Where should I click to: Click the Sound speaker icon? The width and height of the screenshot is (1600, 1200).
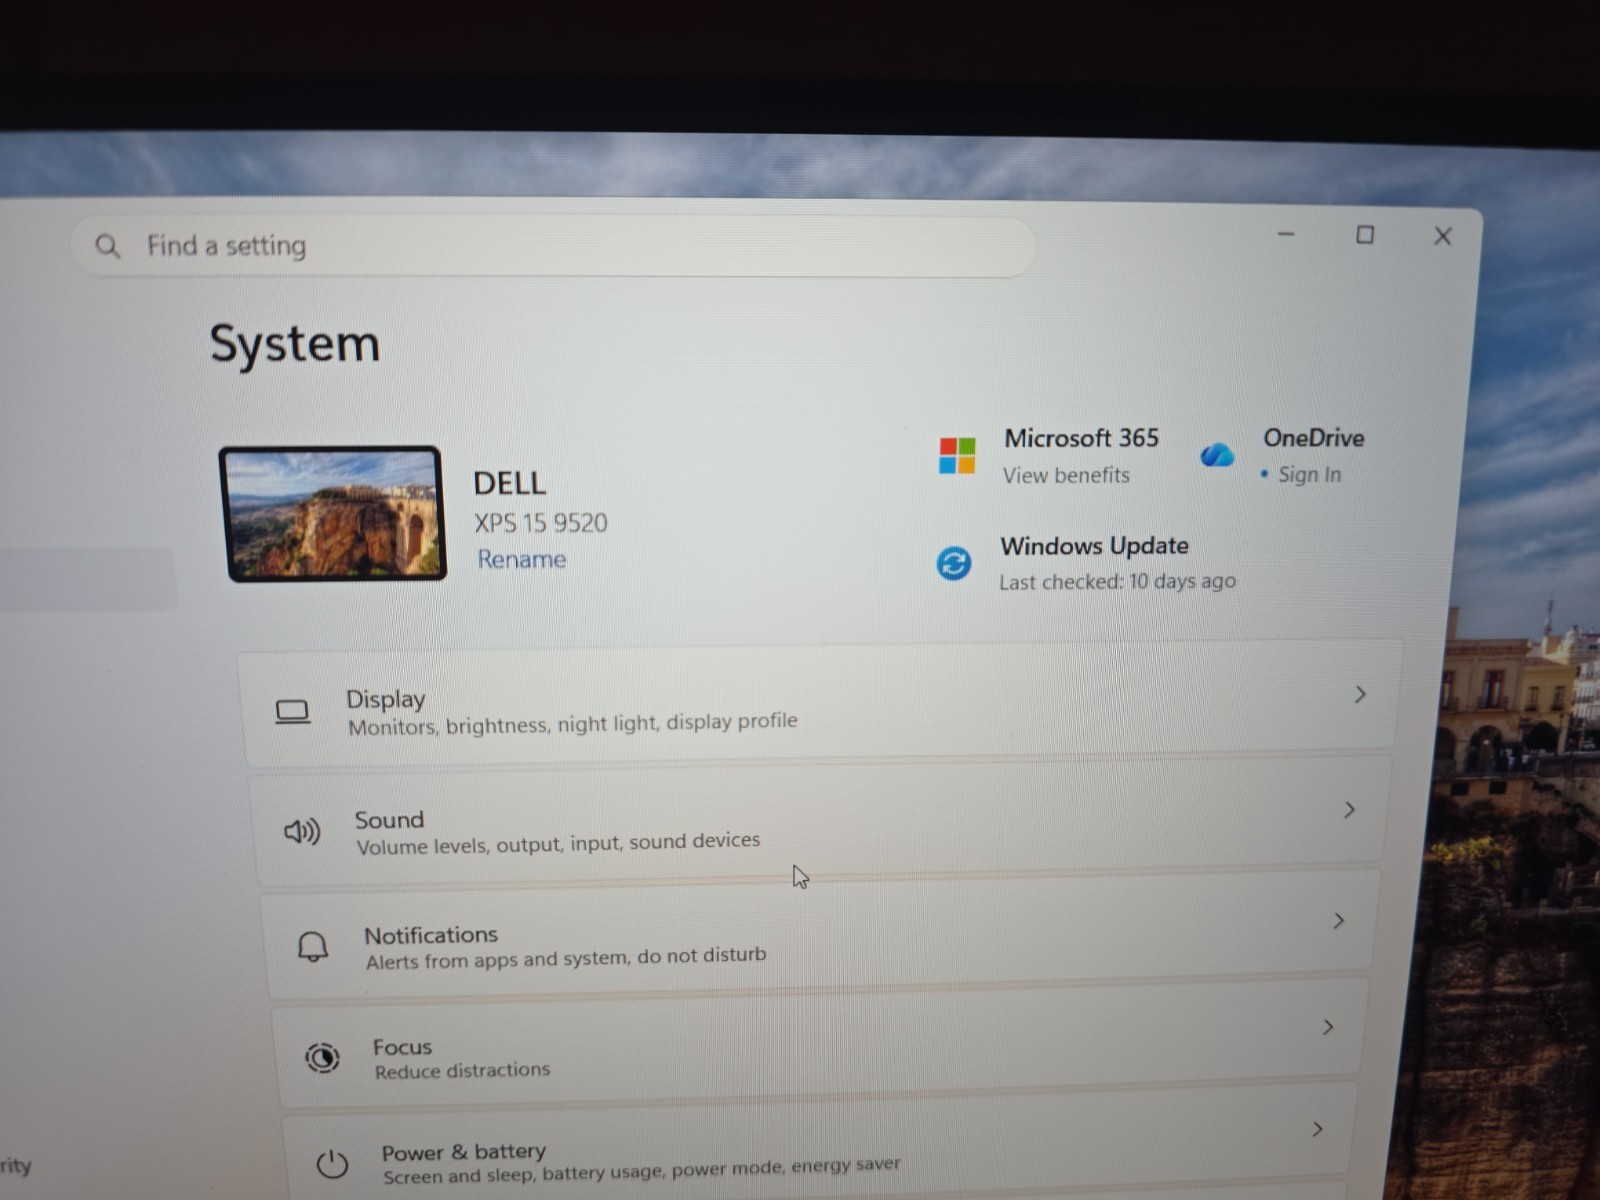coord(302,831)
